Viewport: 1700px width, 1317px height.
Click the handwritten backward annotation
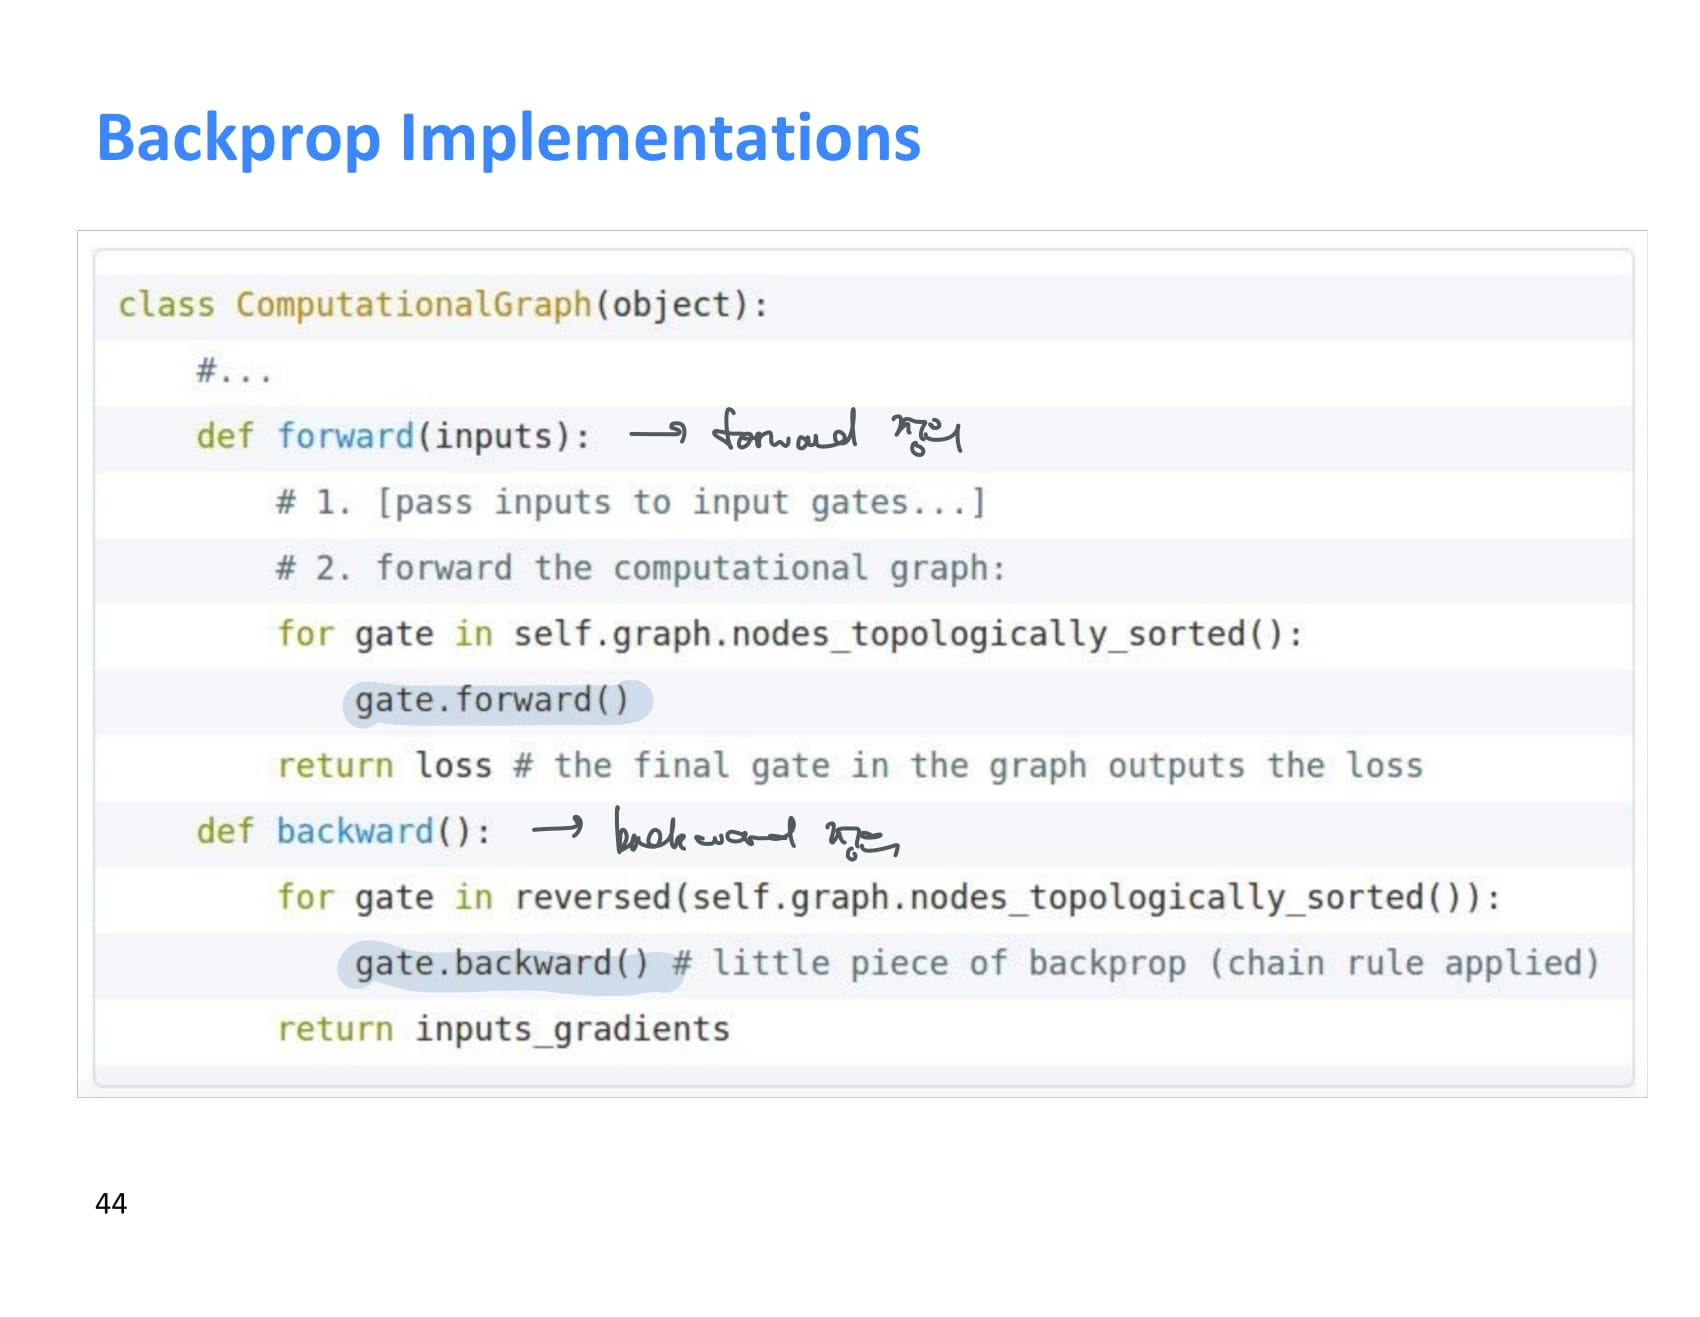click(x=755, y=833)
